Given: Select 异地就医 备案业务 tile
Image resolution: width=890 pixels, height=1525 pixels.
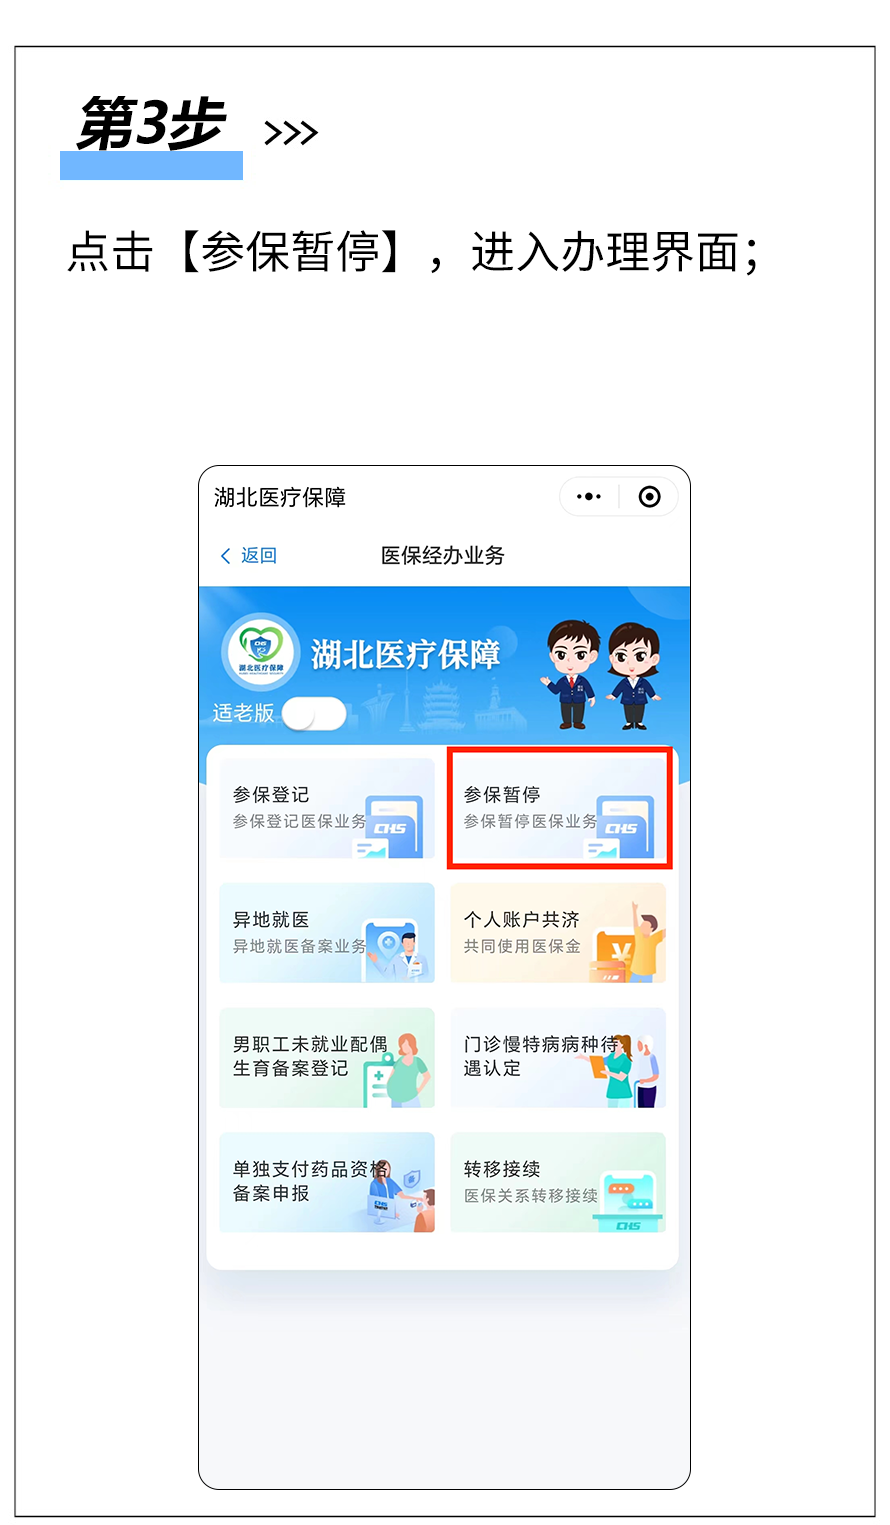Looking at the screenshot, I should click(327, 933).
